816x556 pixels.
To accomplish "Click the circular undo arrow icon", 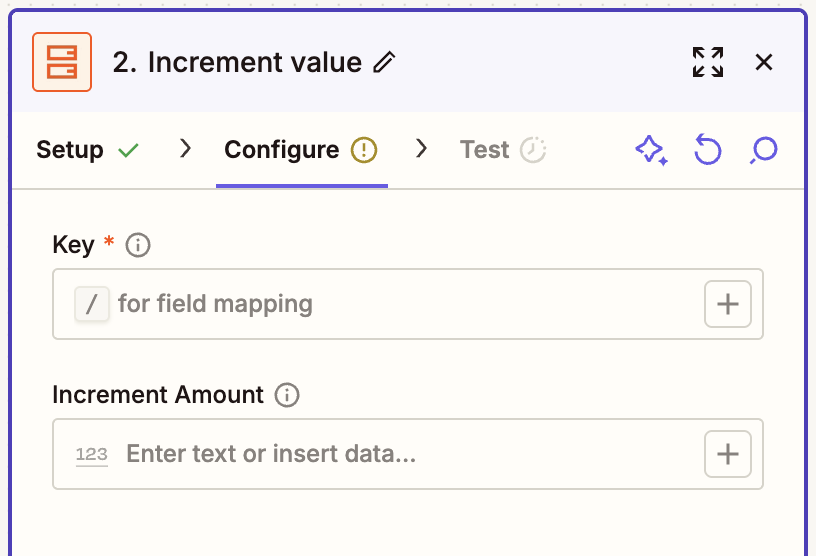I will coord(708,150).
